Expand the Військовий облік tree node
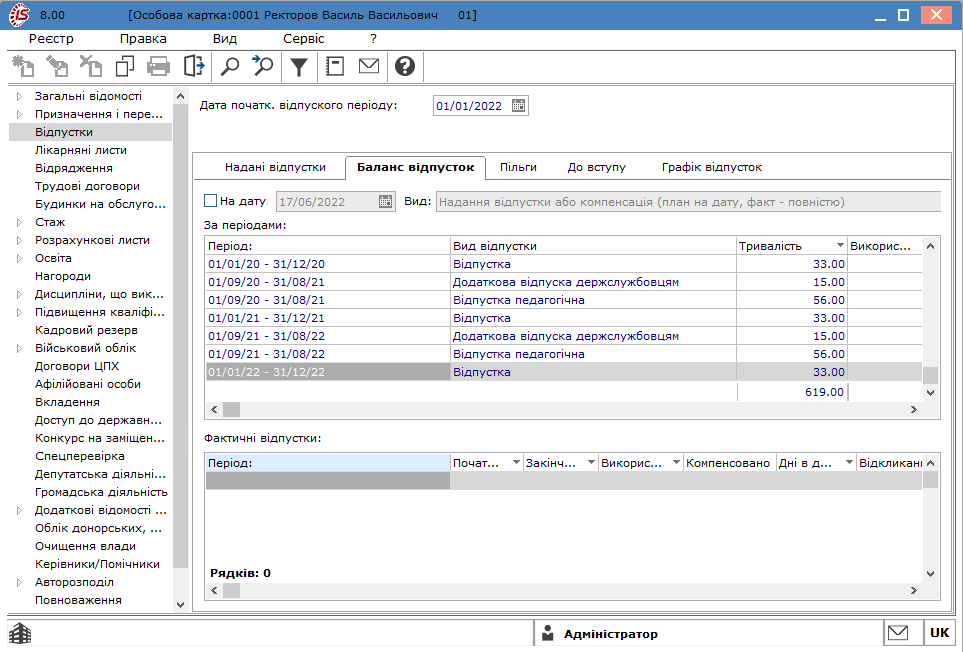The image size is (963, 652). [x=20, y=348]
